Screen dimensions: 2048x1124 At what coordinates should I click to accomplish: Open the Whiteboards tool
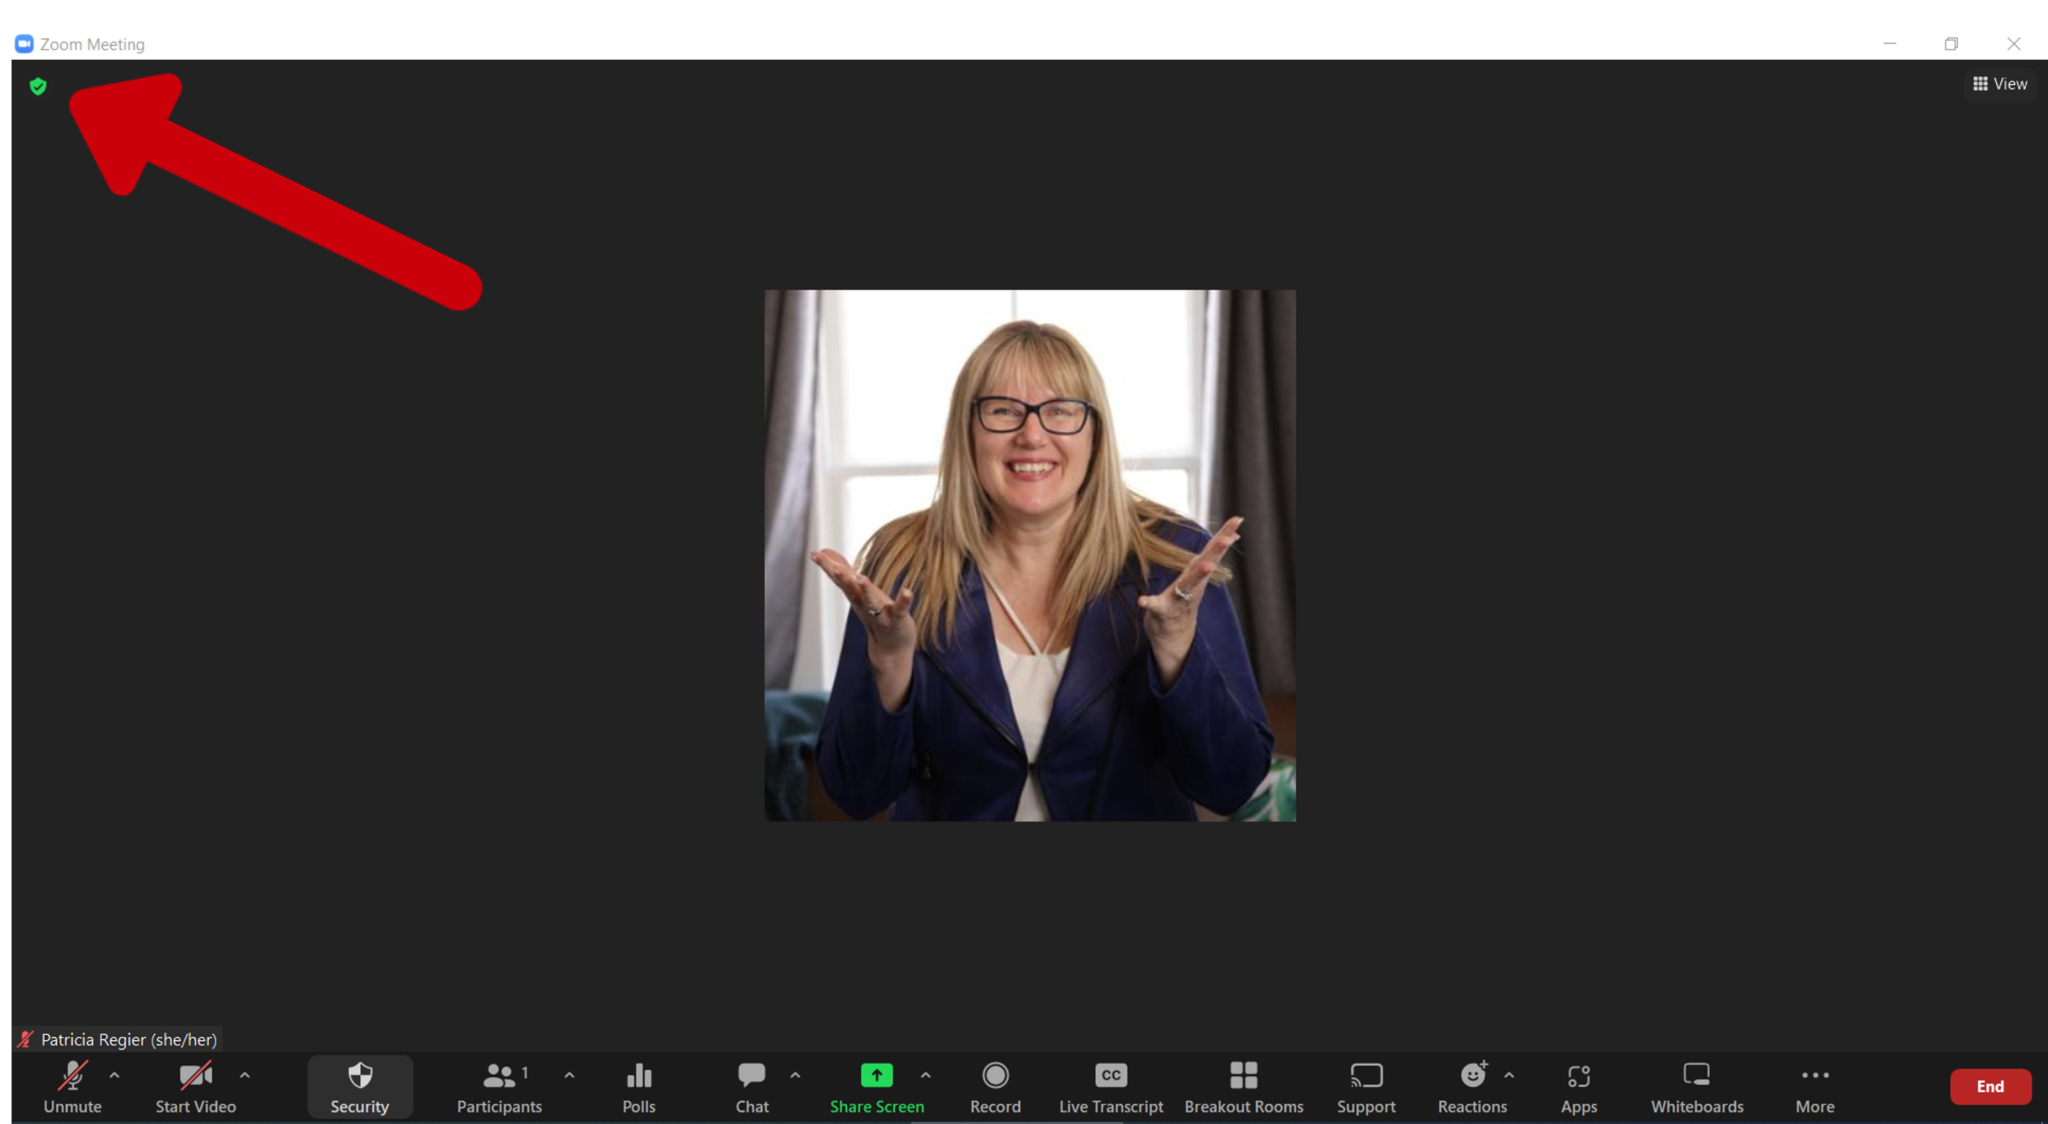click(x=1696, y=1086)
